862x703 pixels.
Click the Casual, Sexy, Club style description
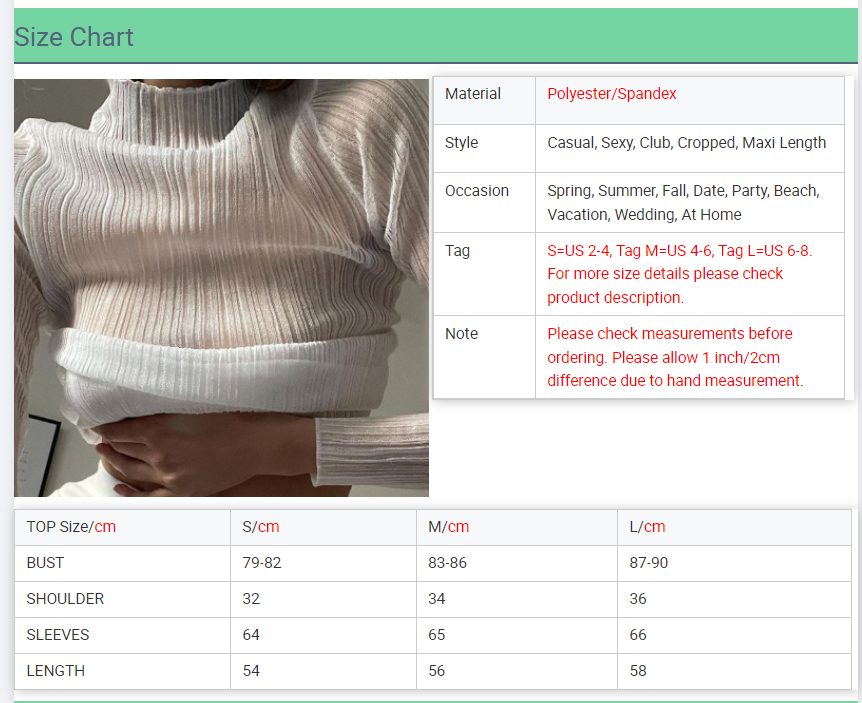[x=686, y=143]
